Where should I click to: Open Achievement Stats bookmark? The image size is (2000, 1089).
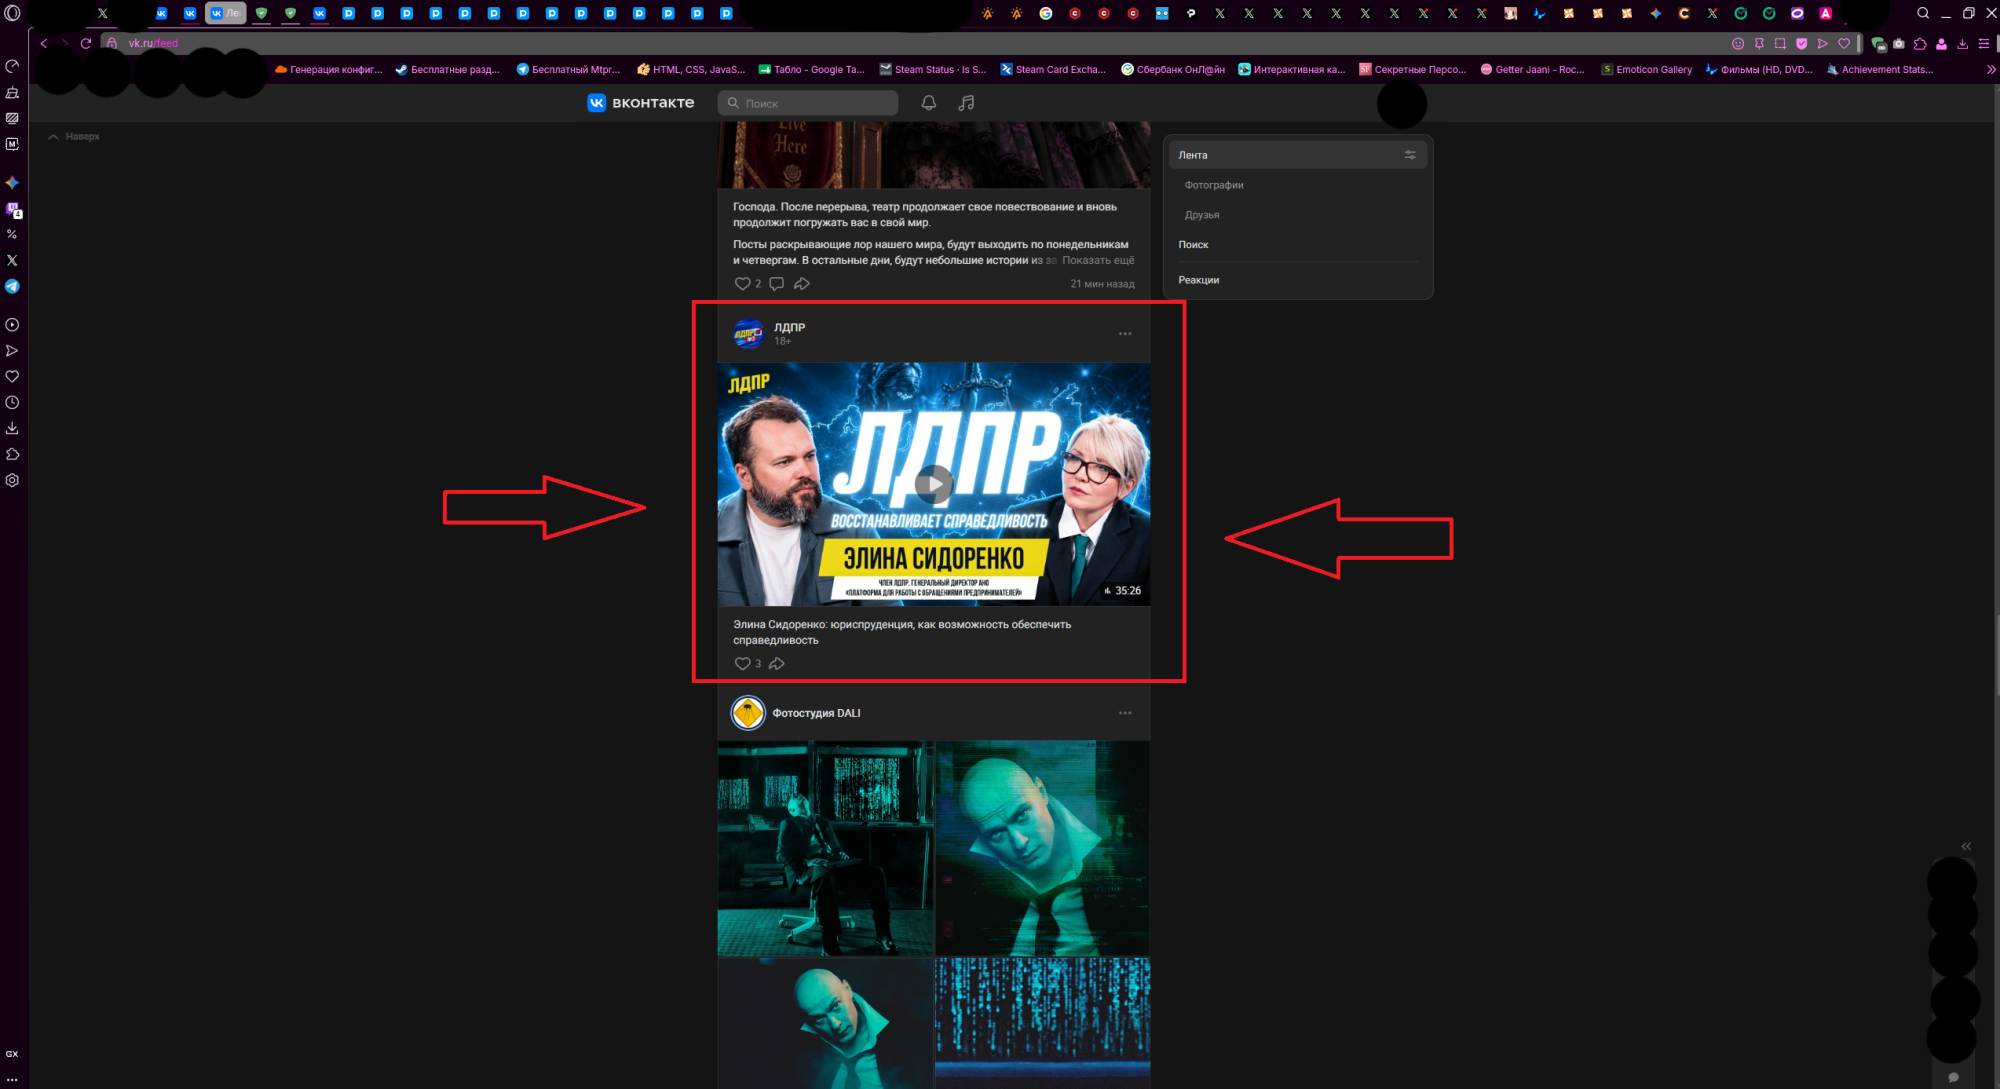click(1879, 70)
